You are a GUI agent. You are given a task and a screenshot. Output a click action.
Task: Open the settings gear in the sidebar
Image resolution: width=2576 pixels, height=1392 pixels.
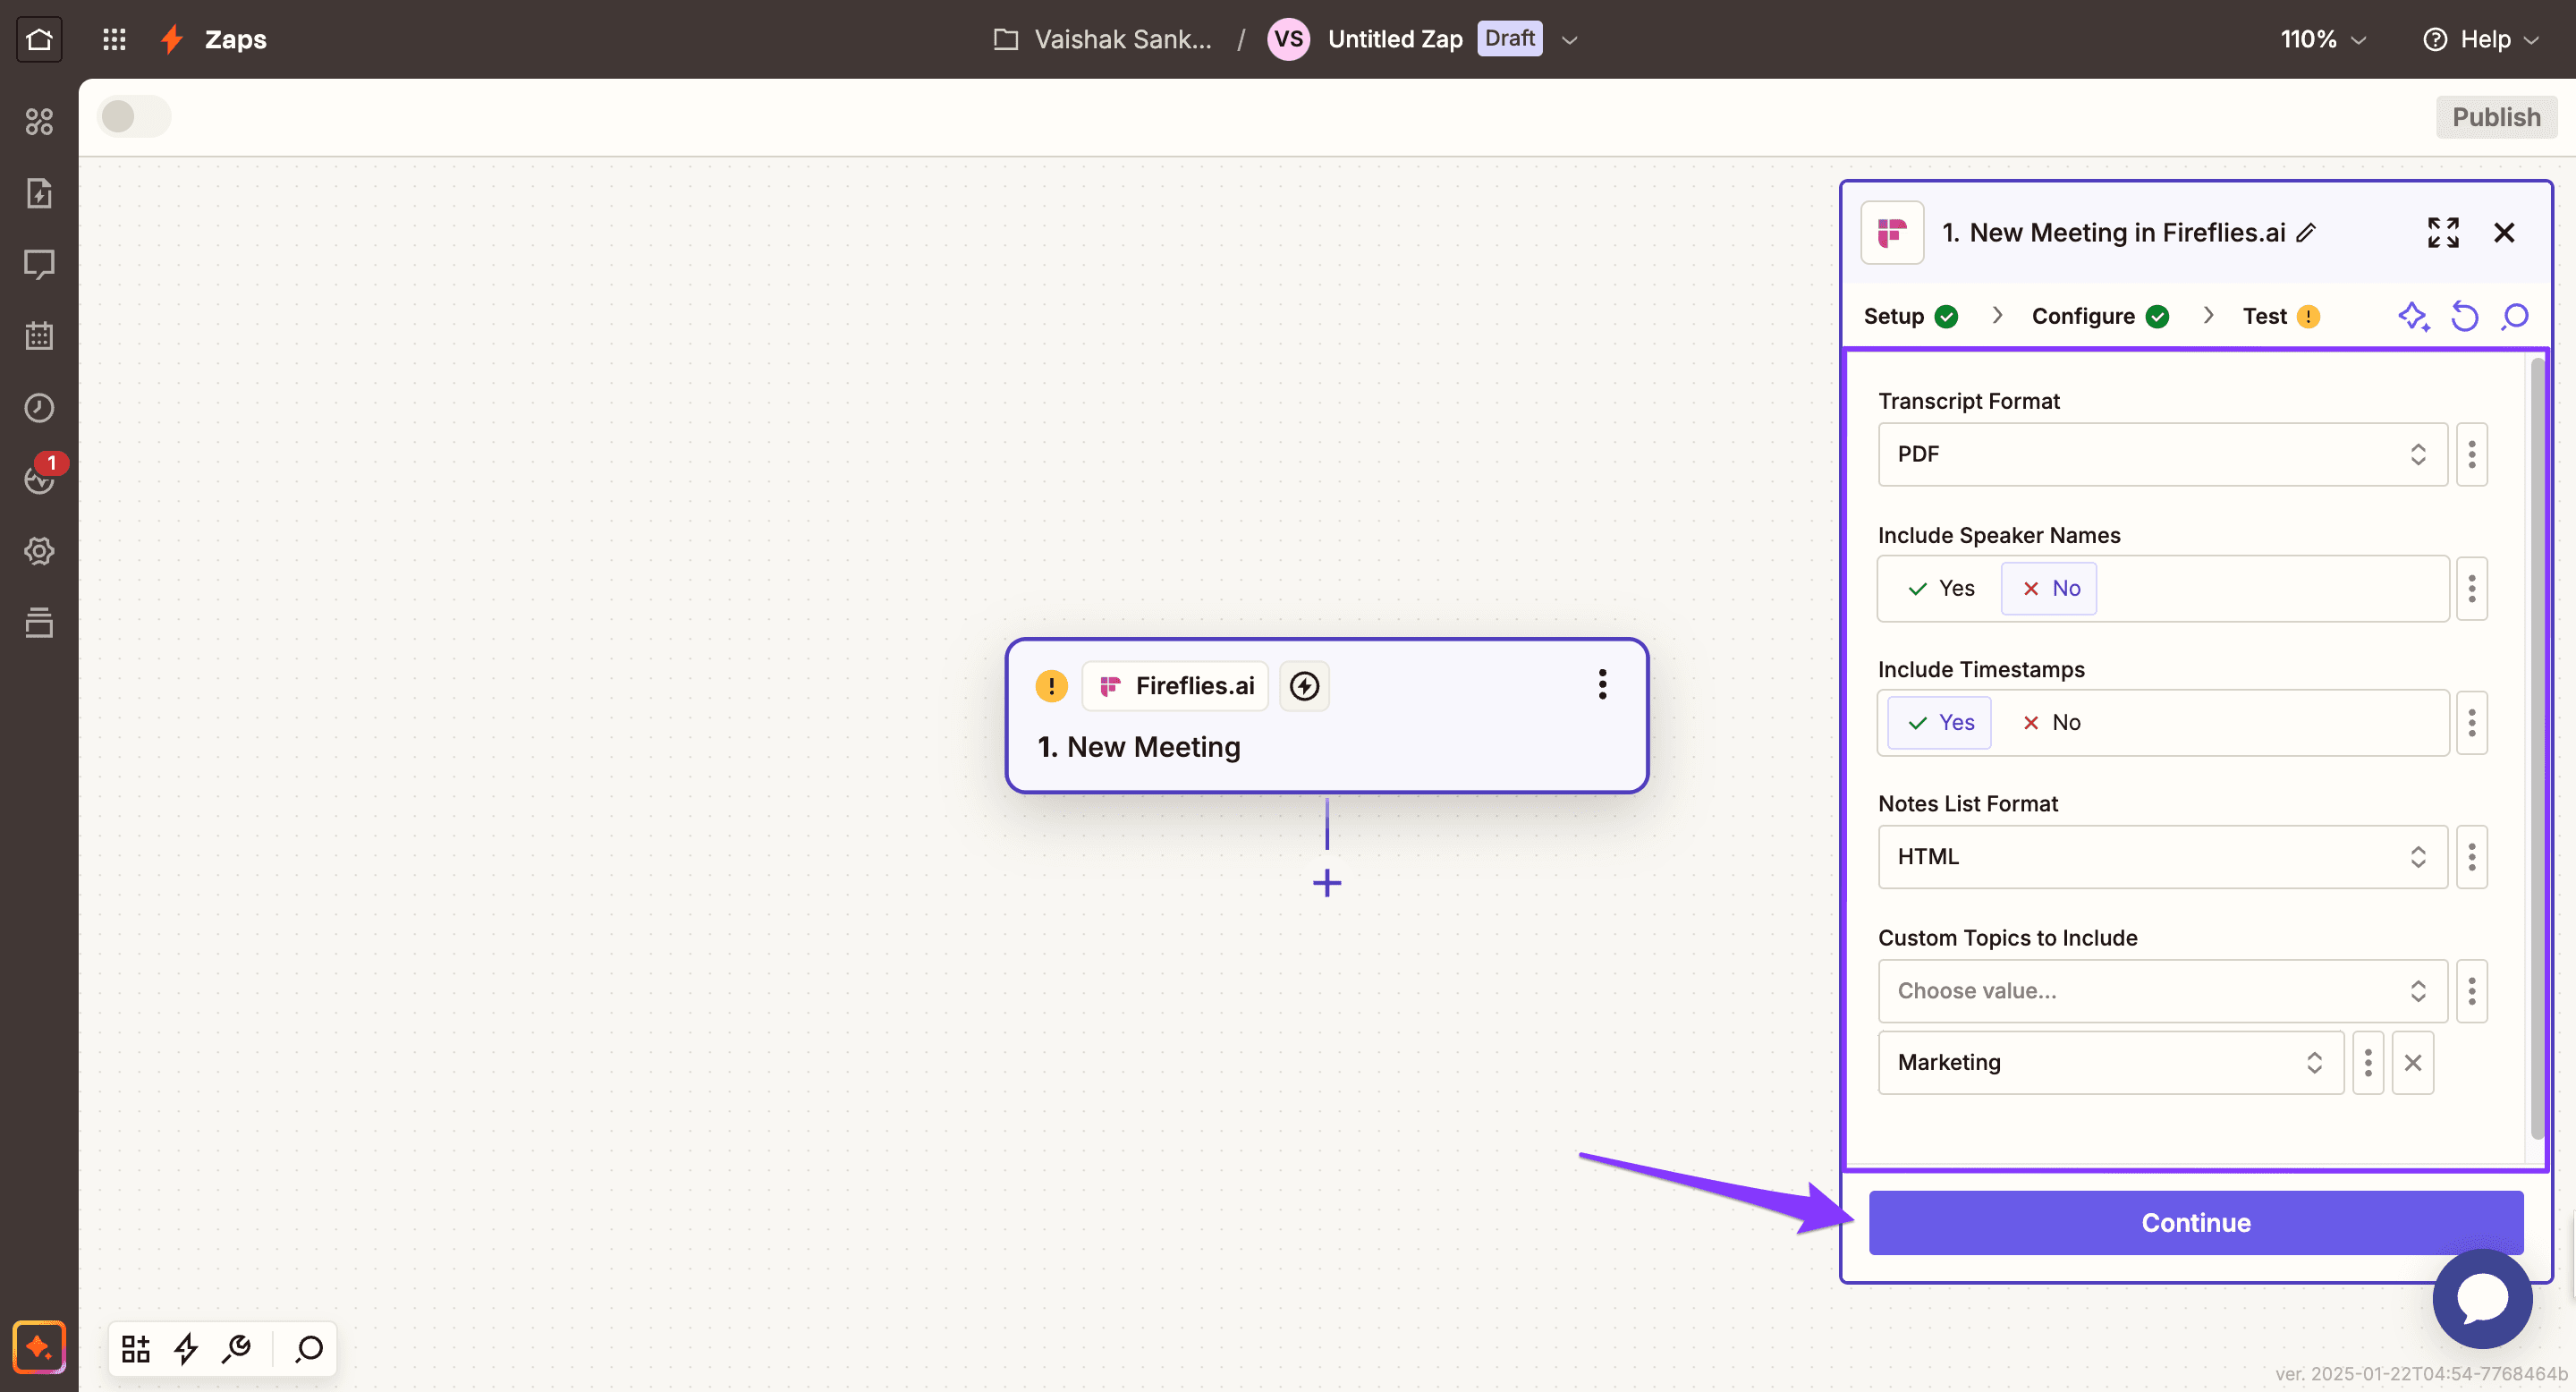pos(39,551)
